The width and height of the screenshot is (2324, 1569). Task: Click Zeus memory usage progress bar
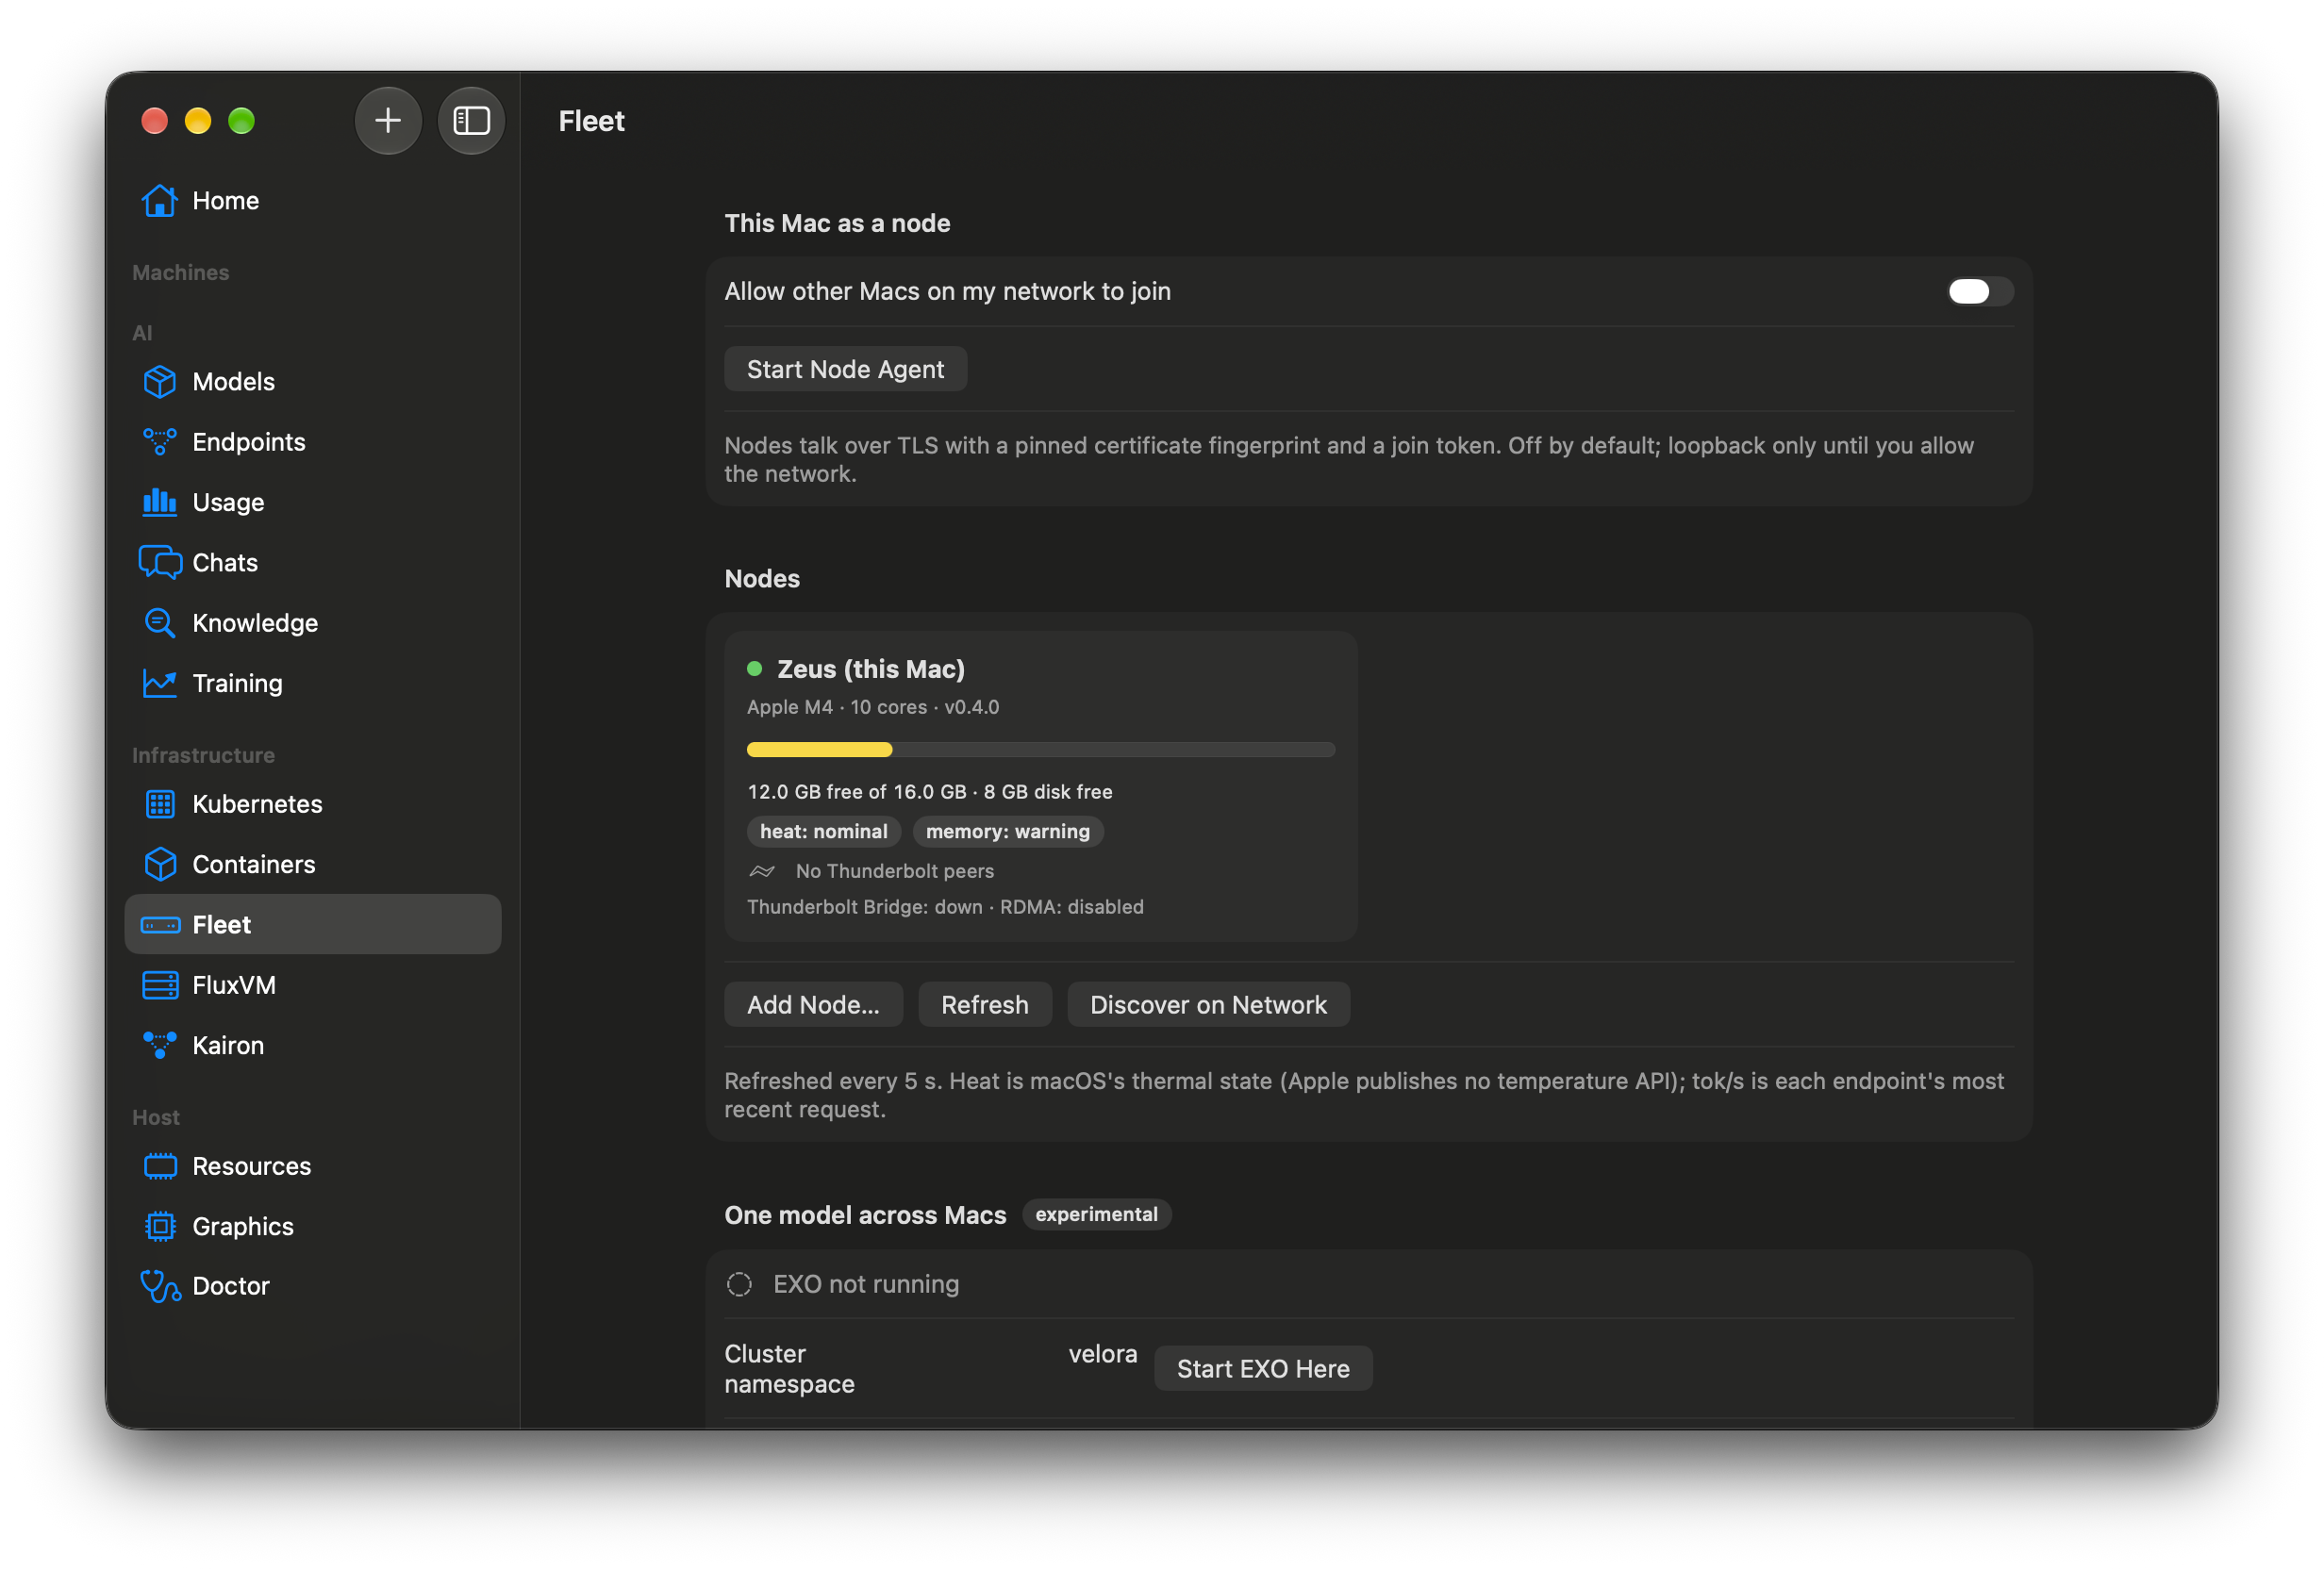[x=1040, y=750]
